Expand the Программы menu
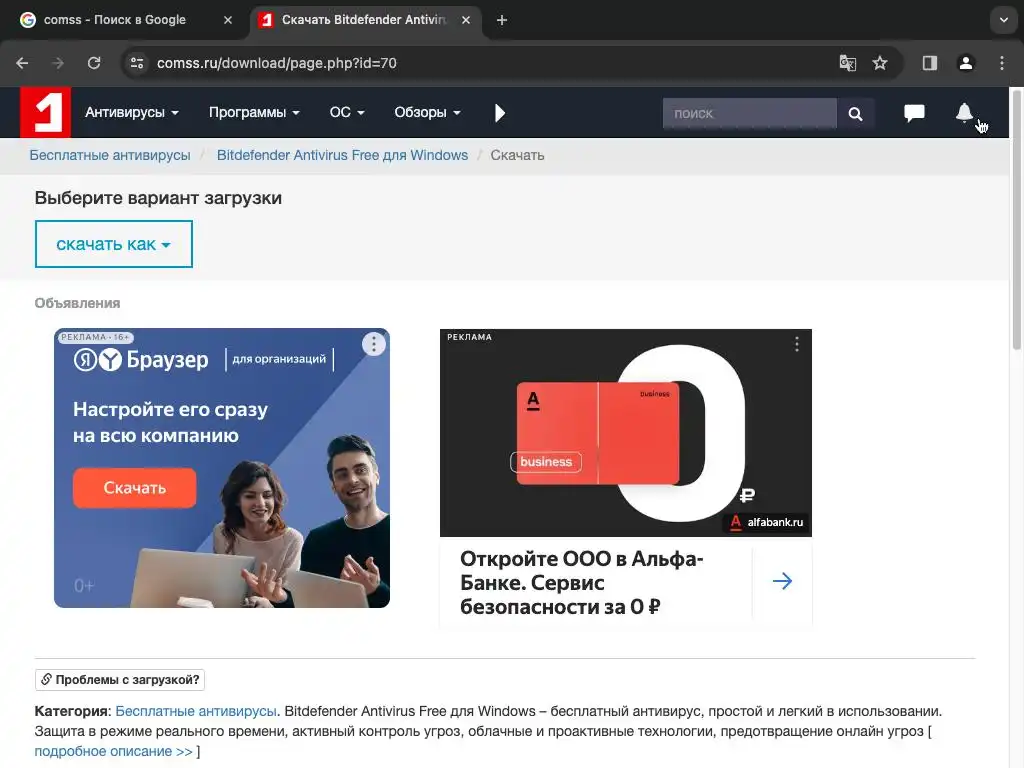The image size is (1024, 768). pyautogui.click(x=254, y=112)
